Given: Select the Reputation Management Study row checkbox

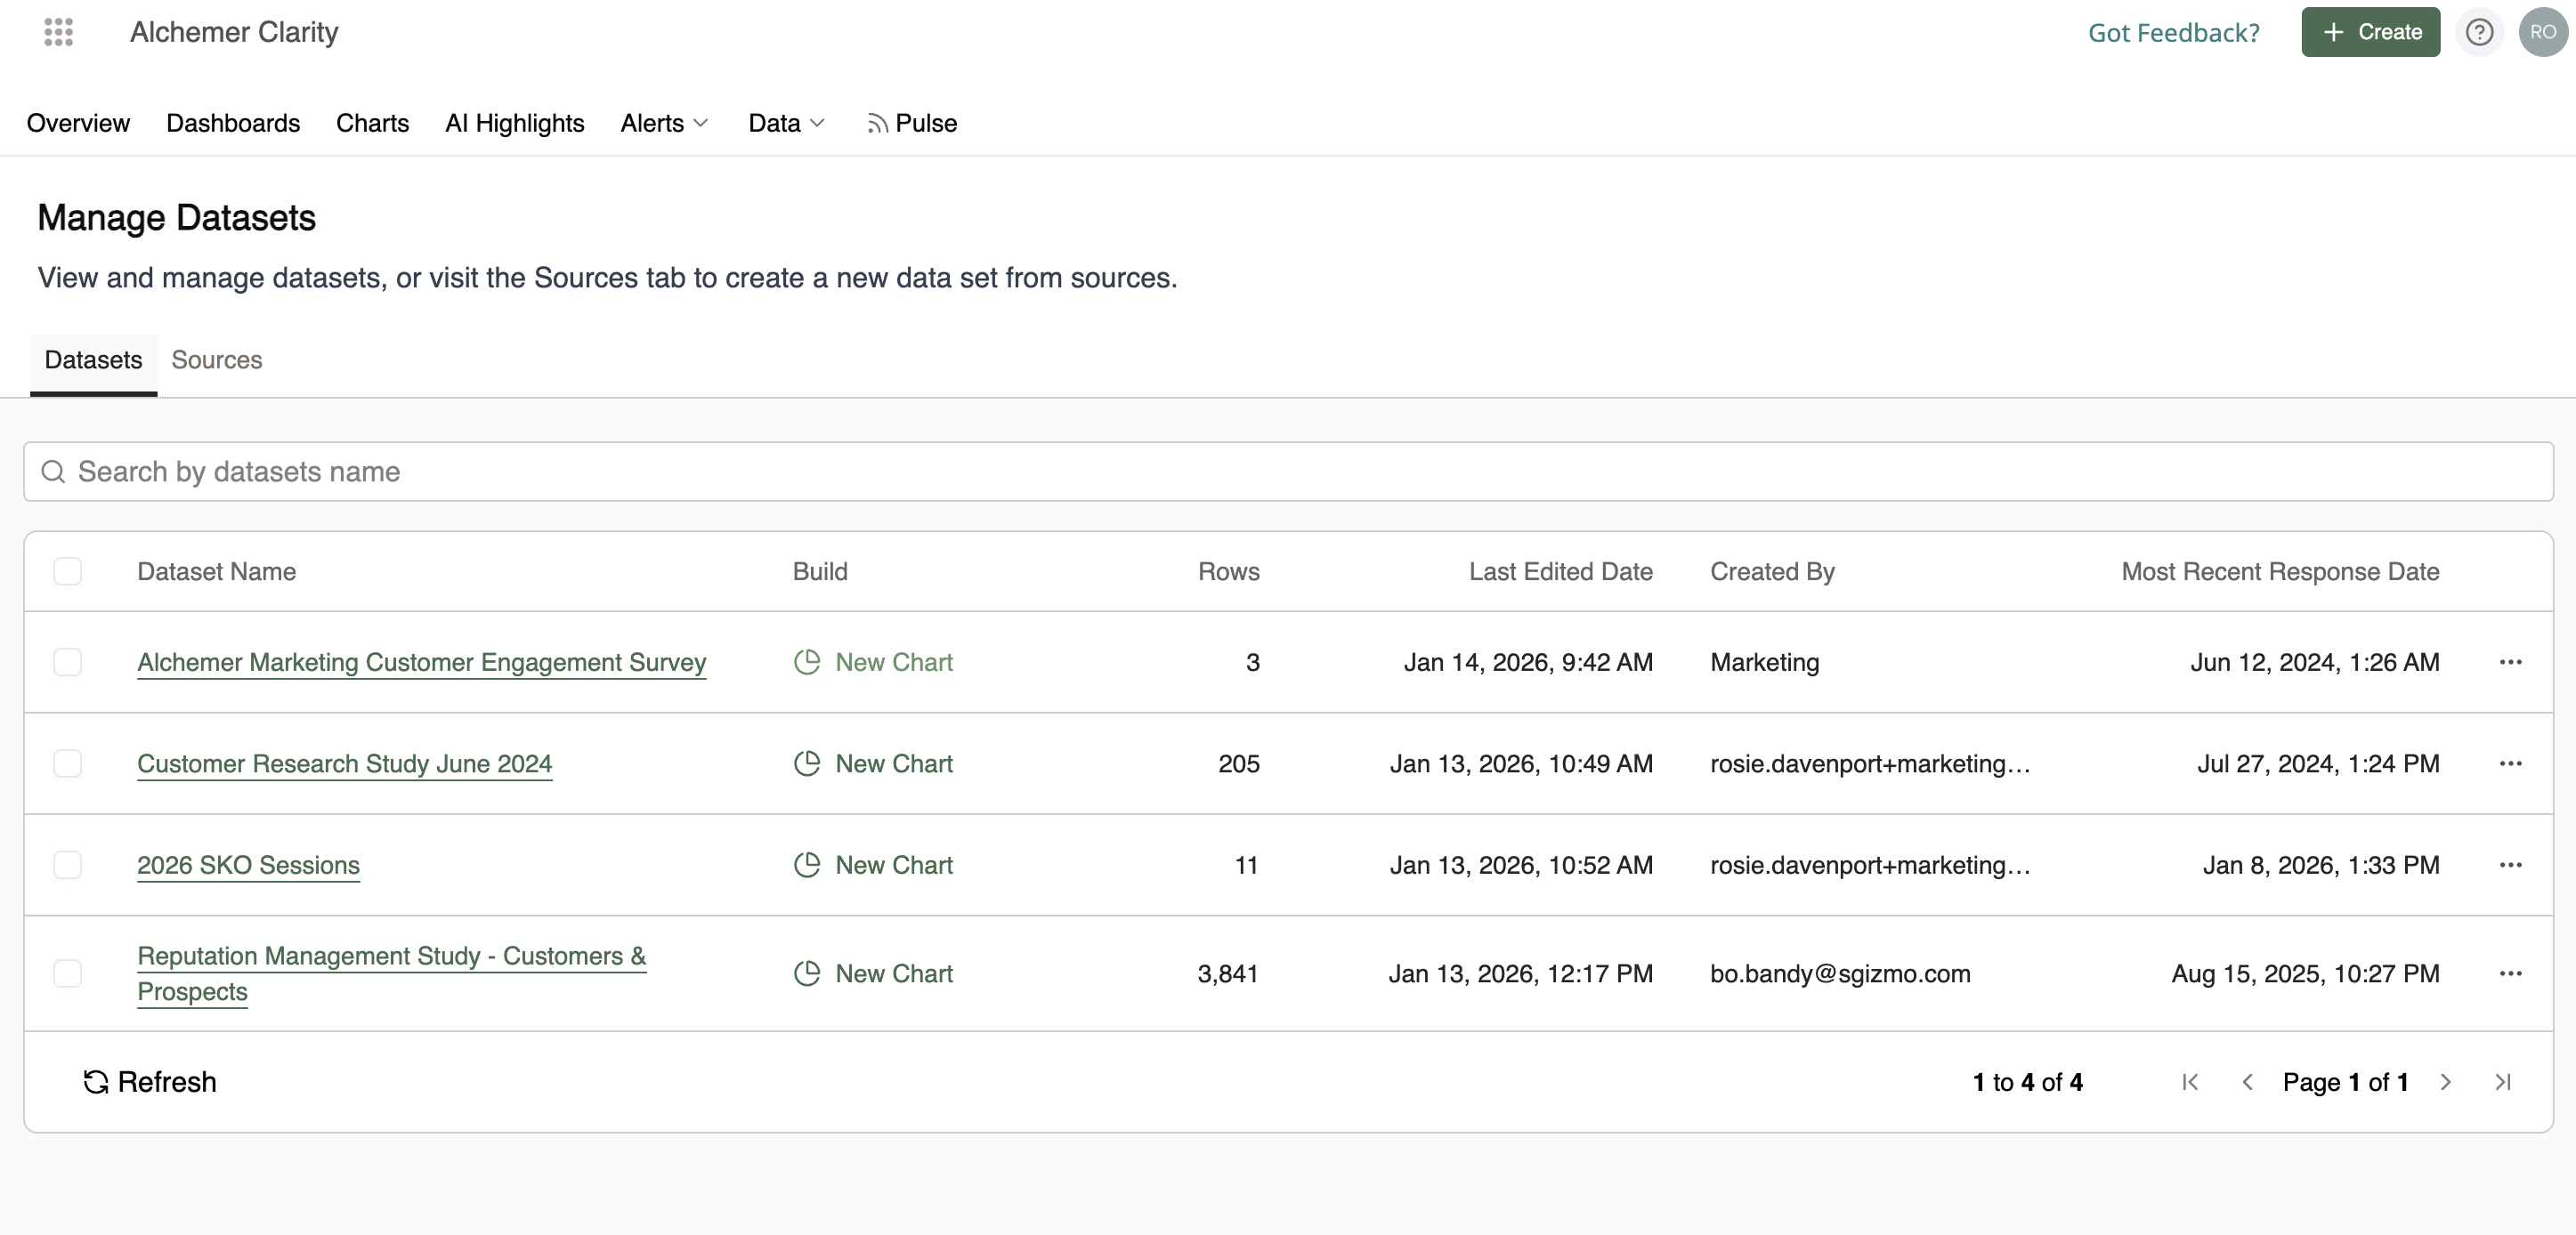Looking at the screenshot, I should coord(67,973).
